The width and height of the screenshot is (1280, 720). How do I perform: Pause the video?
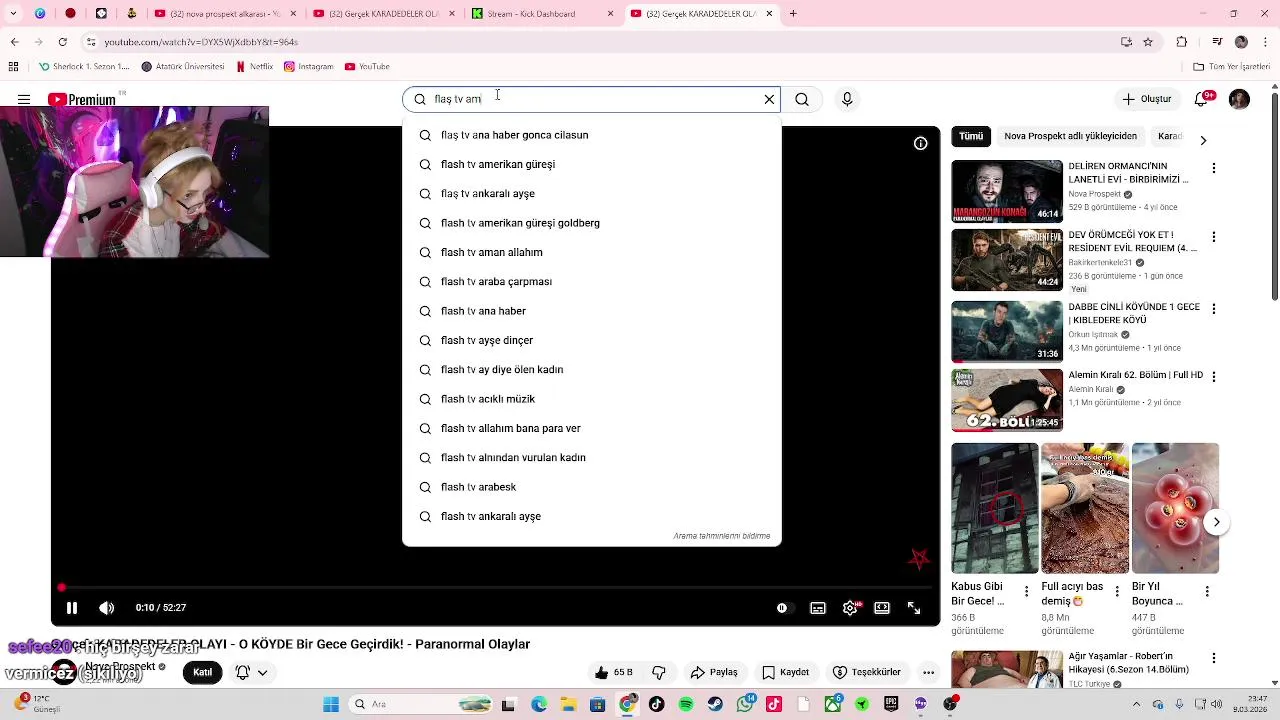[72, 607]
